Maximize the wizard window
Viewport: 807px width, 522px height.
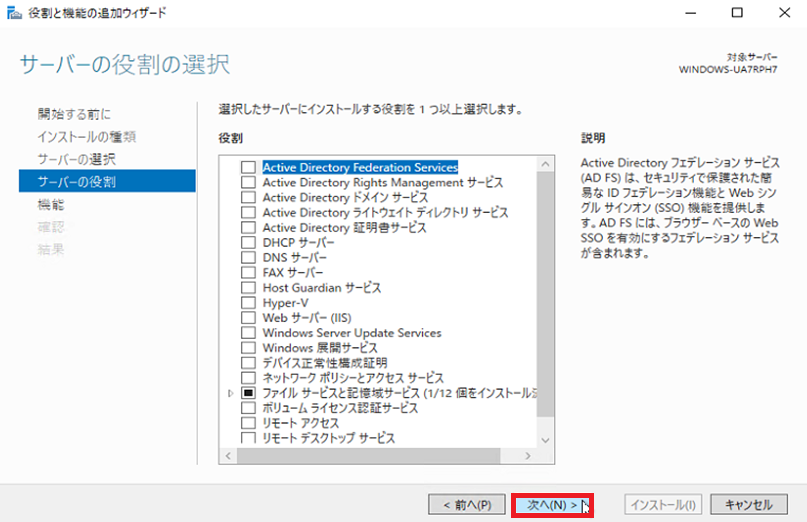pos(737,13)
